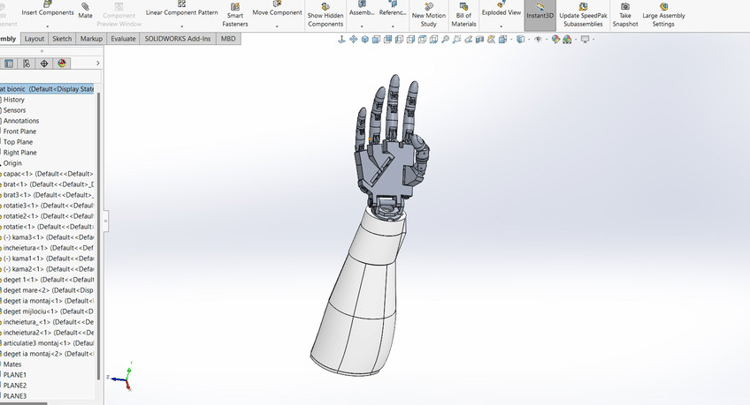Click Update SpeedPak Subassemblies
This screenshot has height=405, width=750.
tap(583, 15)
